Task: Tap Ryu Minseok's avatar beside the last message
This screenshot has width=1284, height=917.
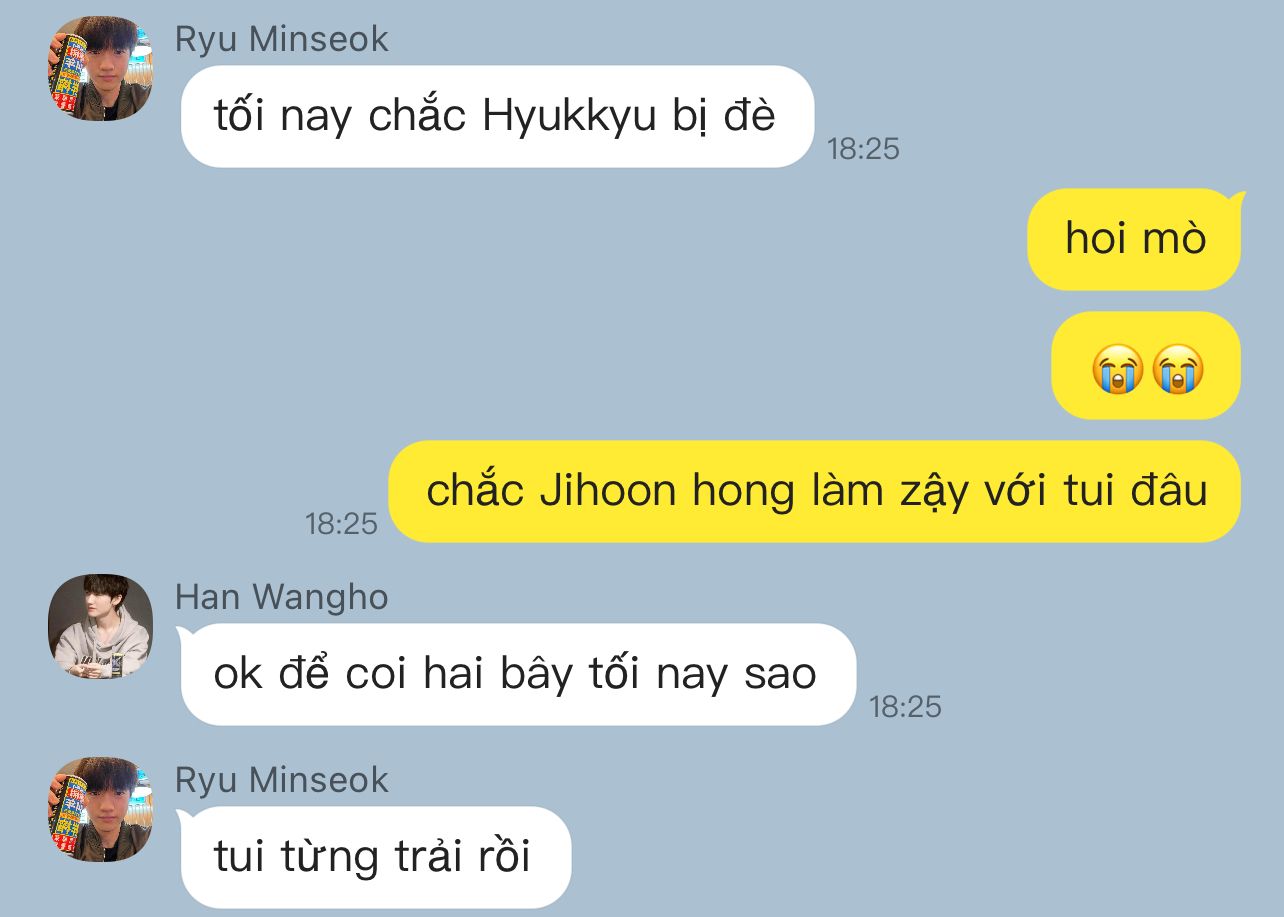Action: (x=100, y=809)
